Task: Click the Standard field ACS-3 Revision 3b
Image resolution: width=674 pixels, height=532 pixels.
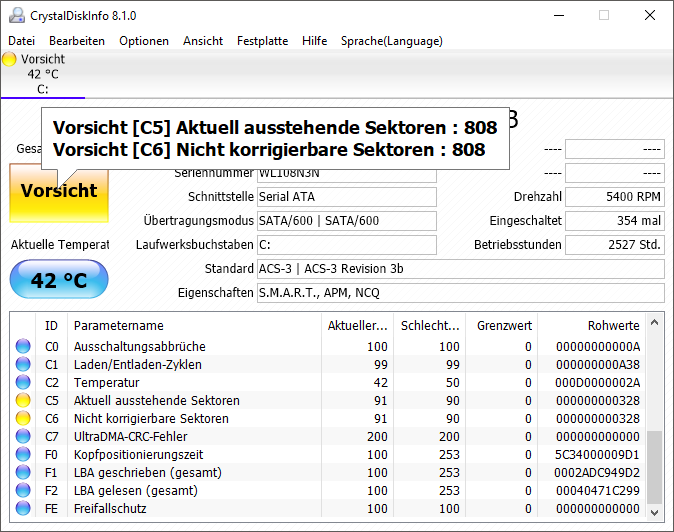Action: coord(461,269)
